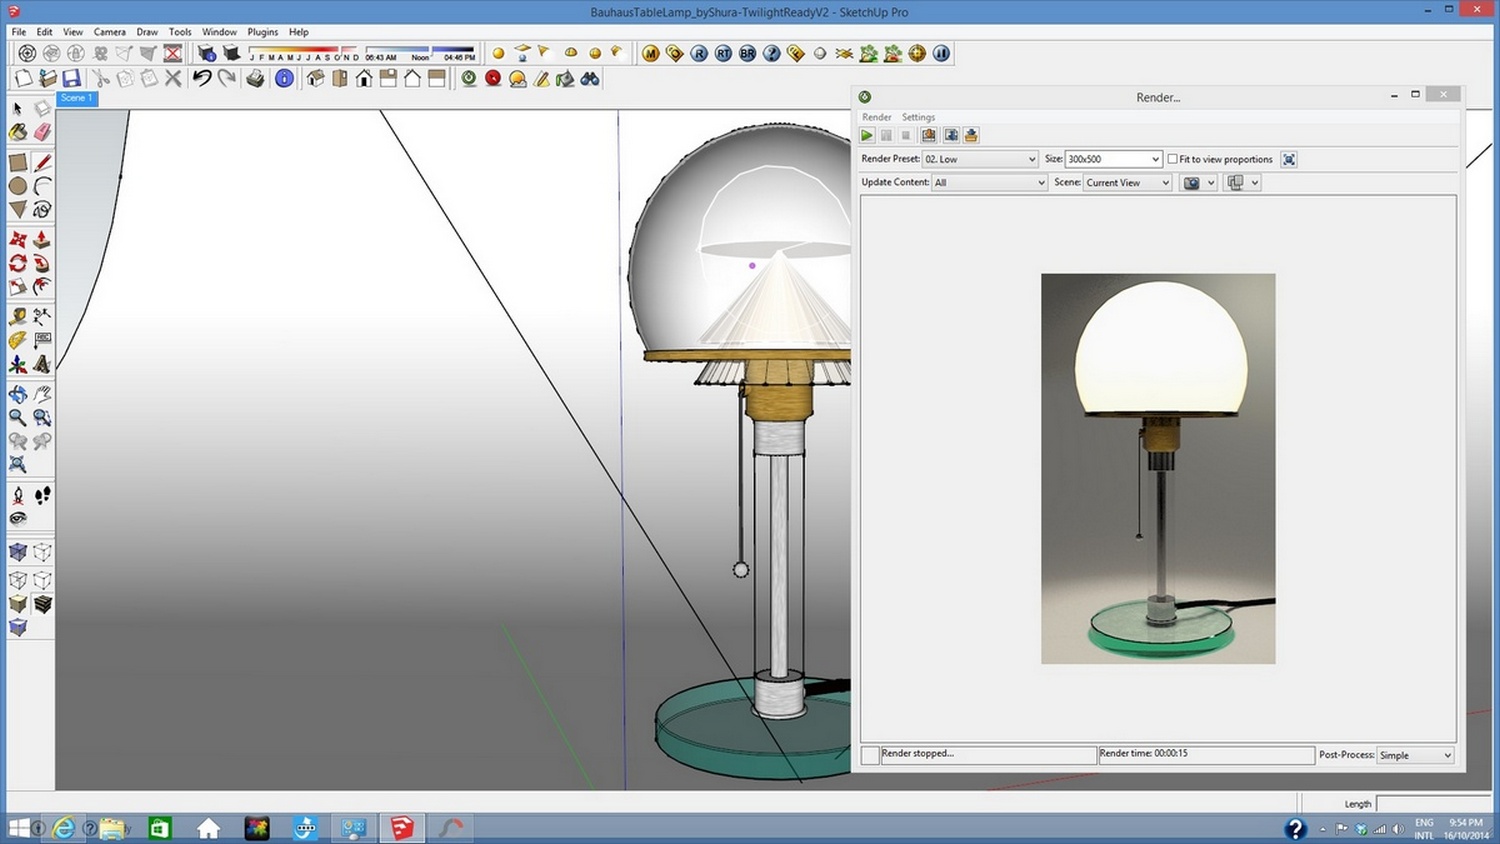The width and height of the screenshot is (1500, 844).
Task: Open File Explorer from taskbar
Action: (x=114, y=828)
